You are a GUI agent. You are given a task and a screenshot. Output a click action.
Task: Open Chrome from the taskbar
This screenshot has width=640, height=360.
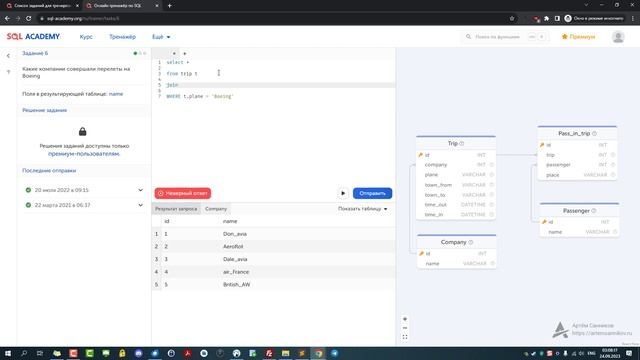pos(318,353)
